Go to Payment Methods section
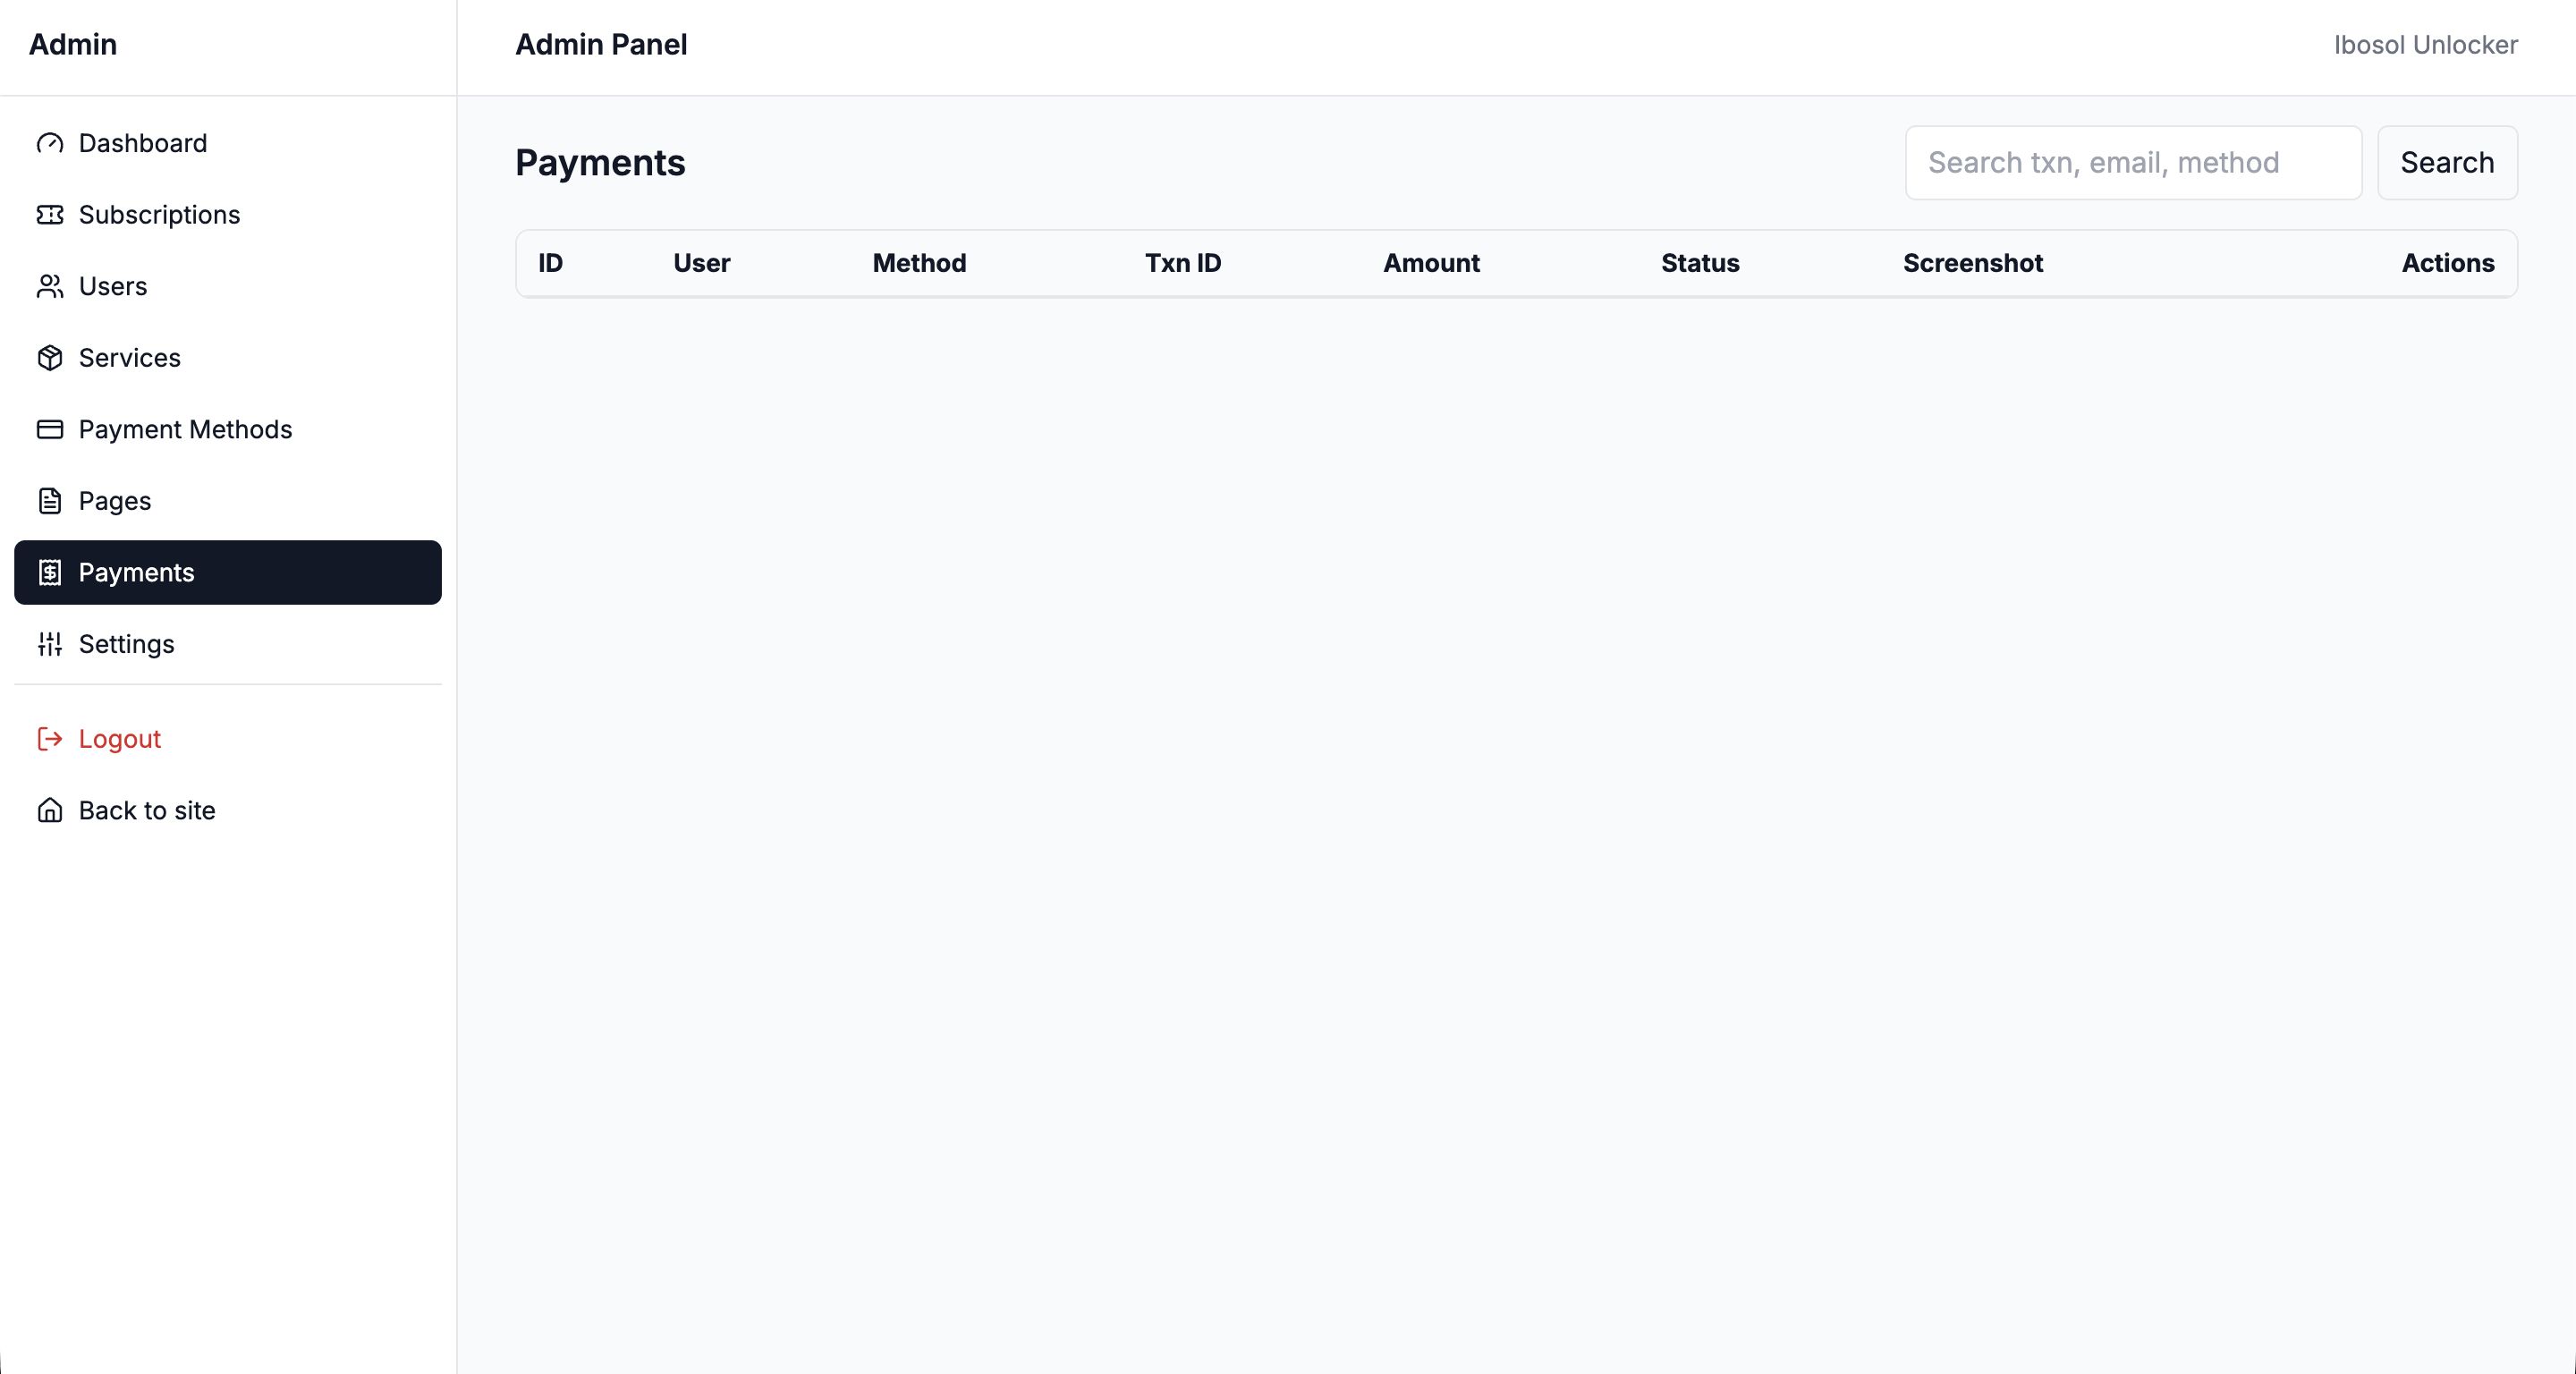Screen dimensions: 2576x1374 coord(185,430)
